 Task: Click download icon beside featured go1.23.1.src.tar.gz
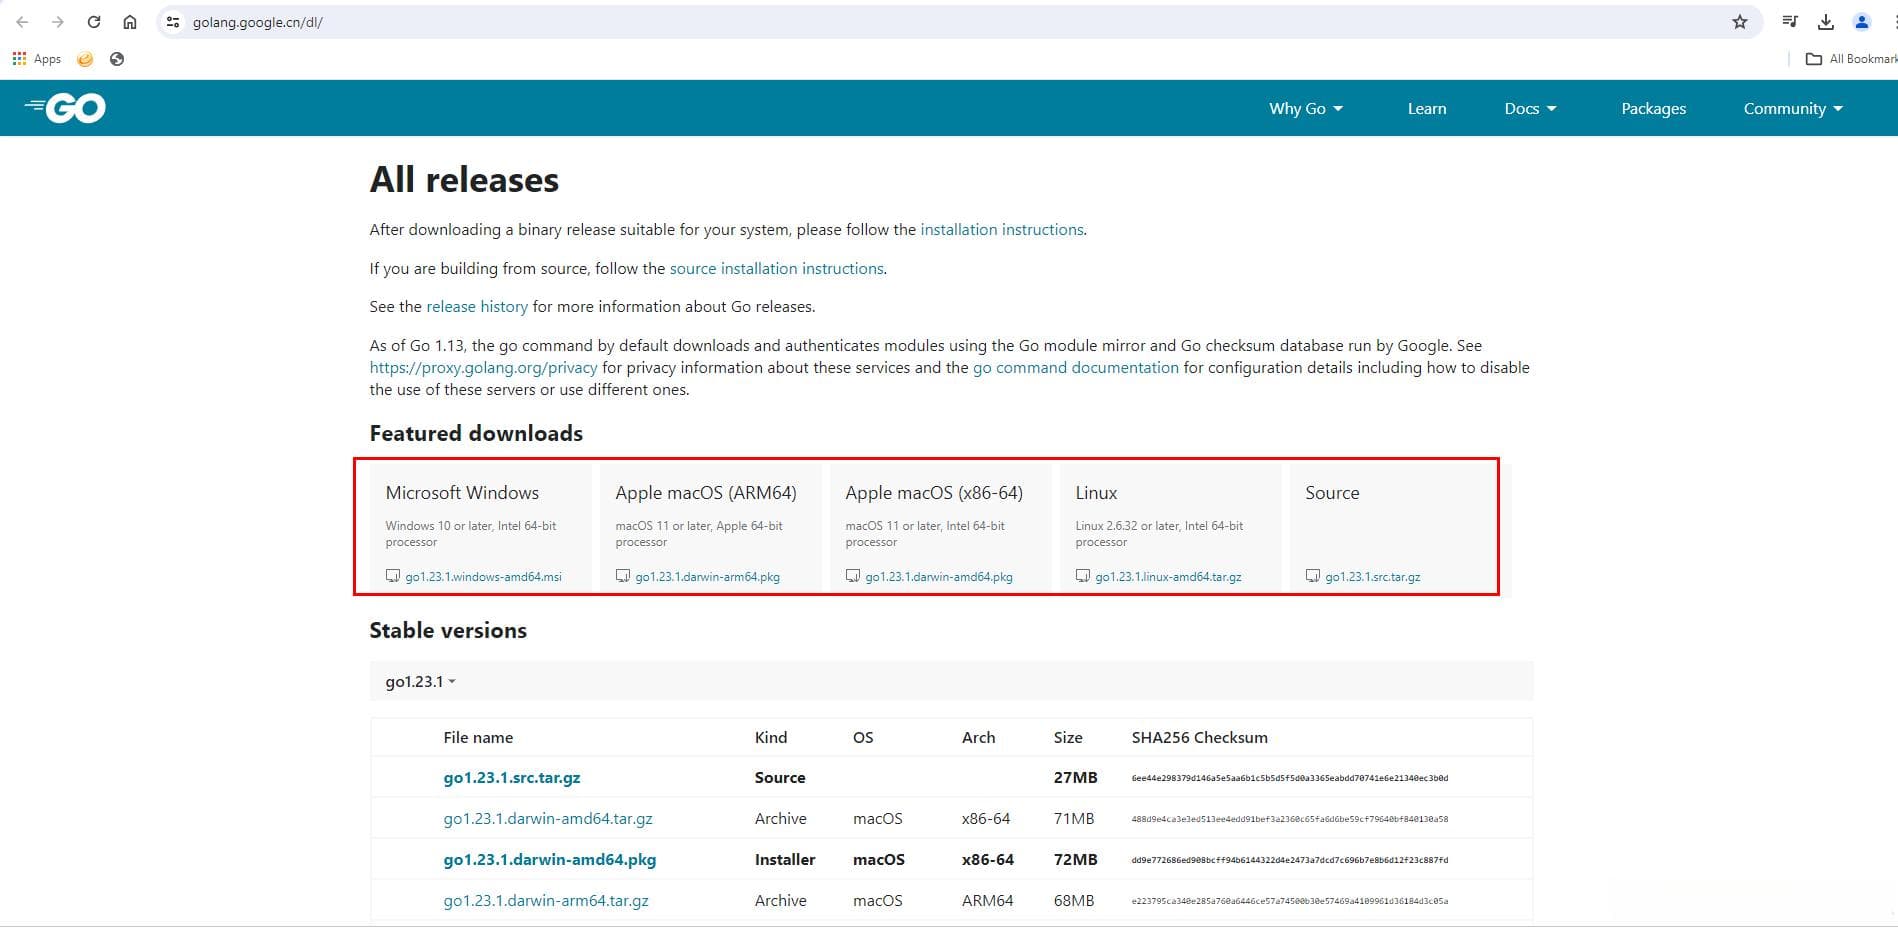pos(1313,576)
